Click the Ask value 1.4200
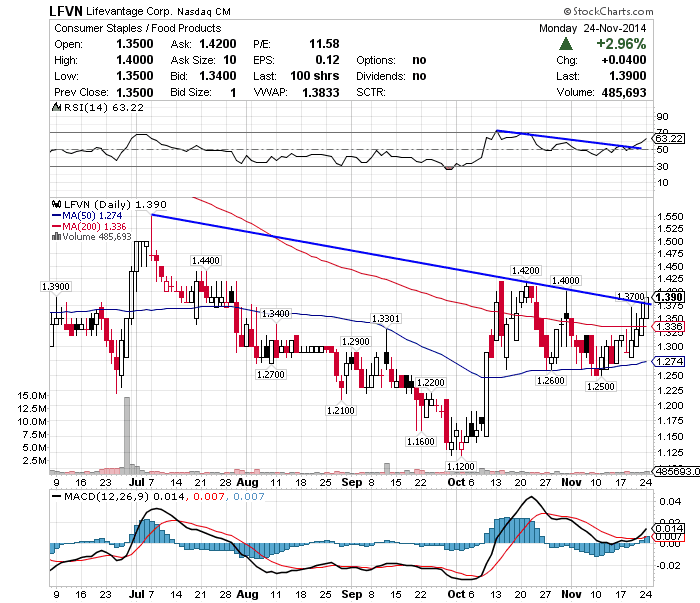This screenshot has height=603, width=700. tap(217, 44)
